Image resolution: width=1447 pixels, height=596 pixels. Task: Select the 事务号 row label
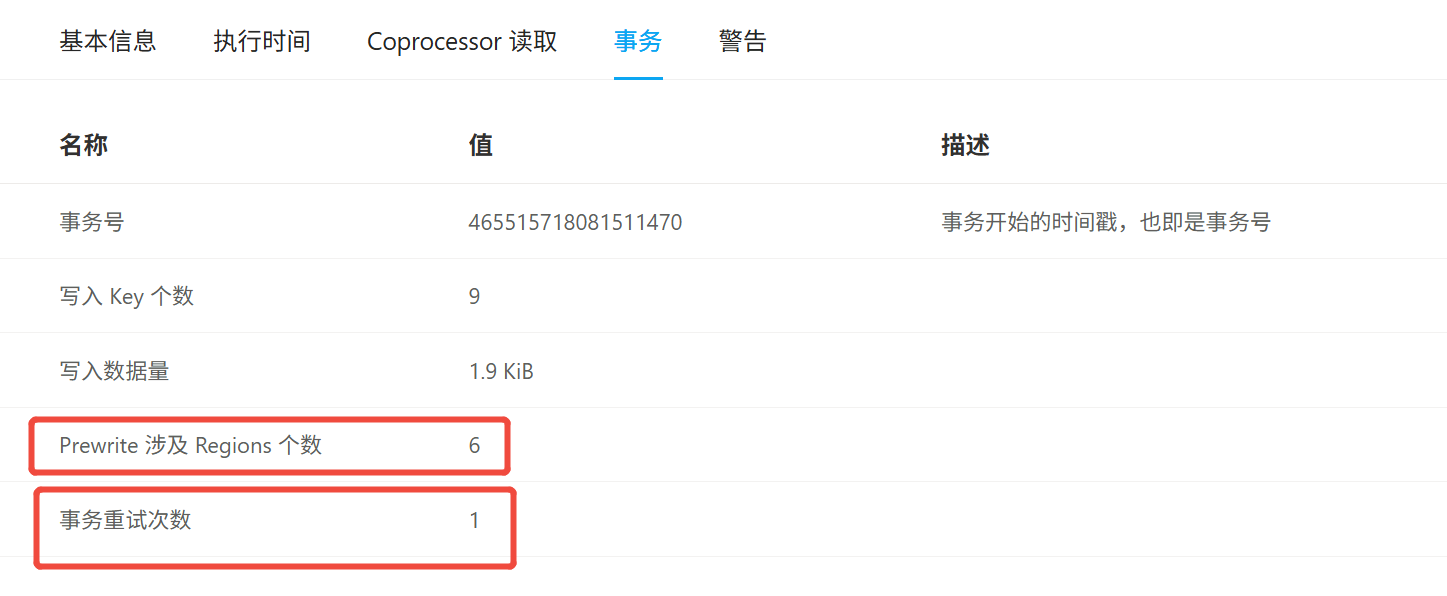coord(92,222)
